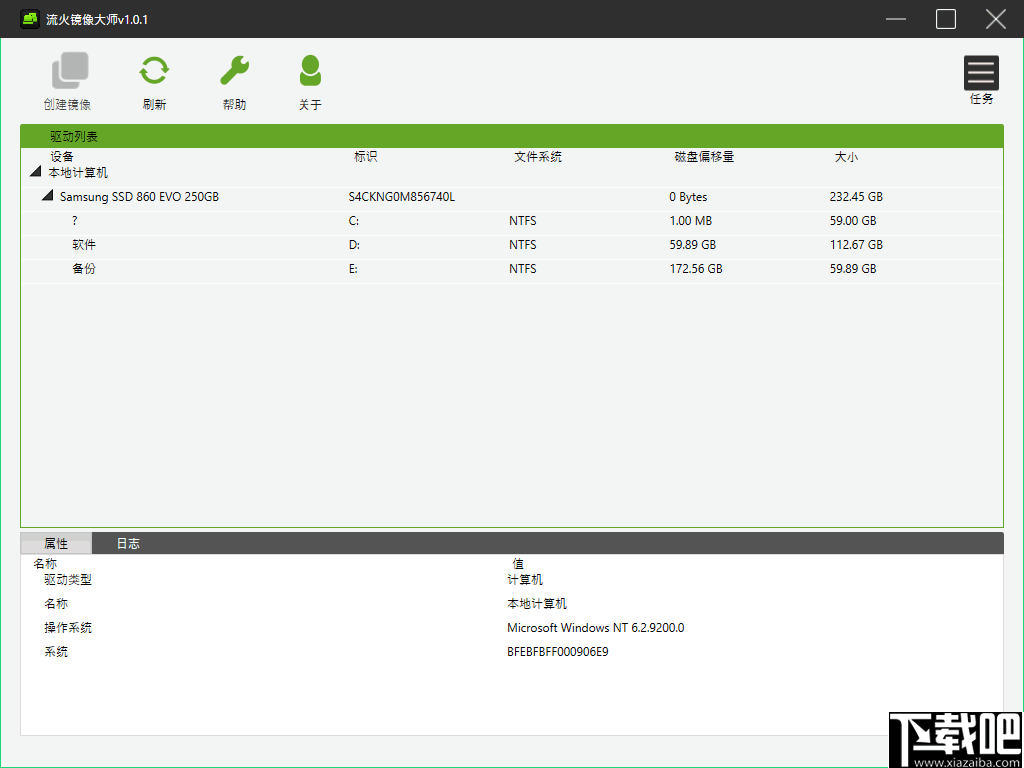Click the 大小 column header
The image size is (1024, 768).
pos(846,157)
